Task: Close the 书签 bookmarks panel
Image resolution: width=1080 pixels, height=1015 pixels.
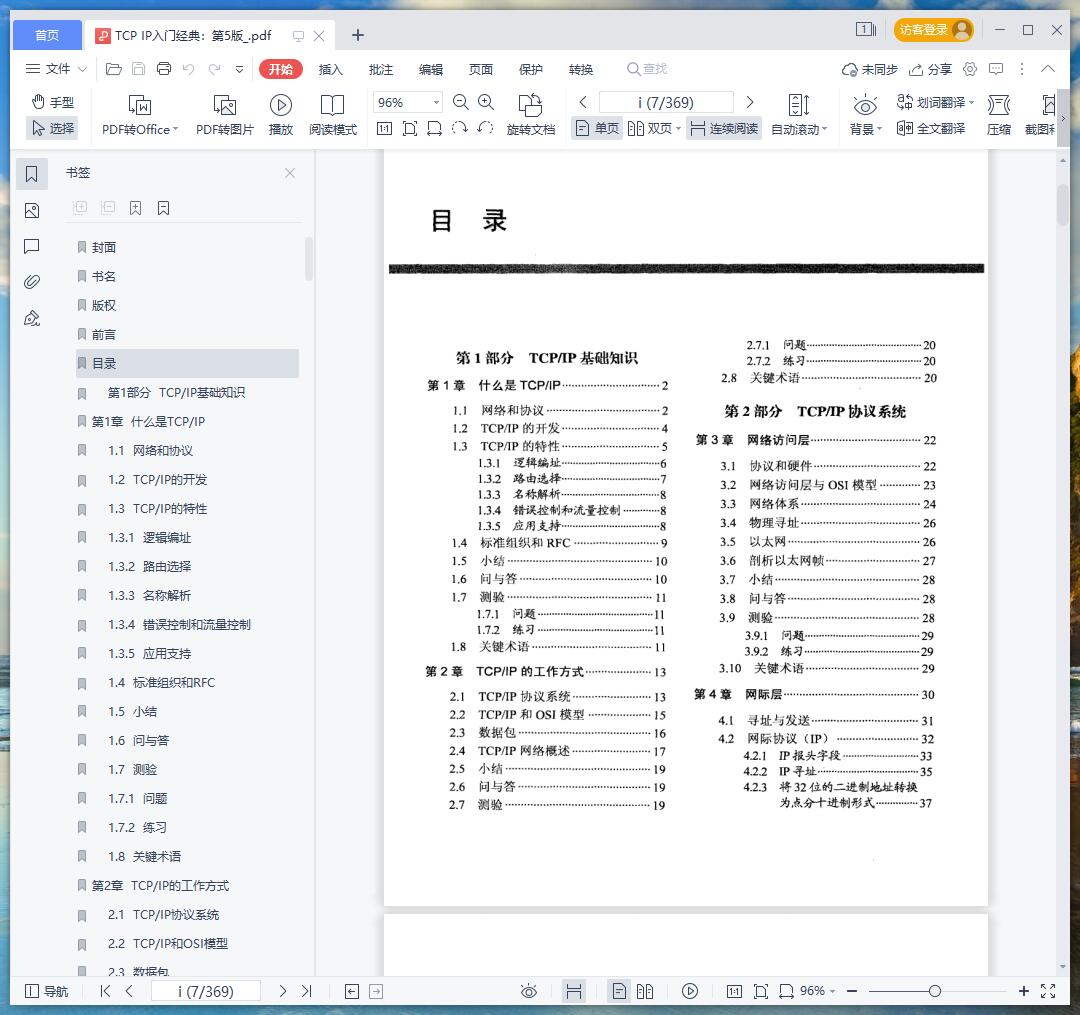Action: coord(290,173)
